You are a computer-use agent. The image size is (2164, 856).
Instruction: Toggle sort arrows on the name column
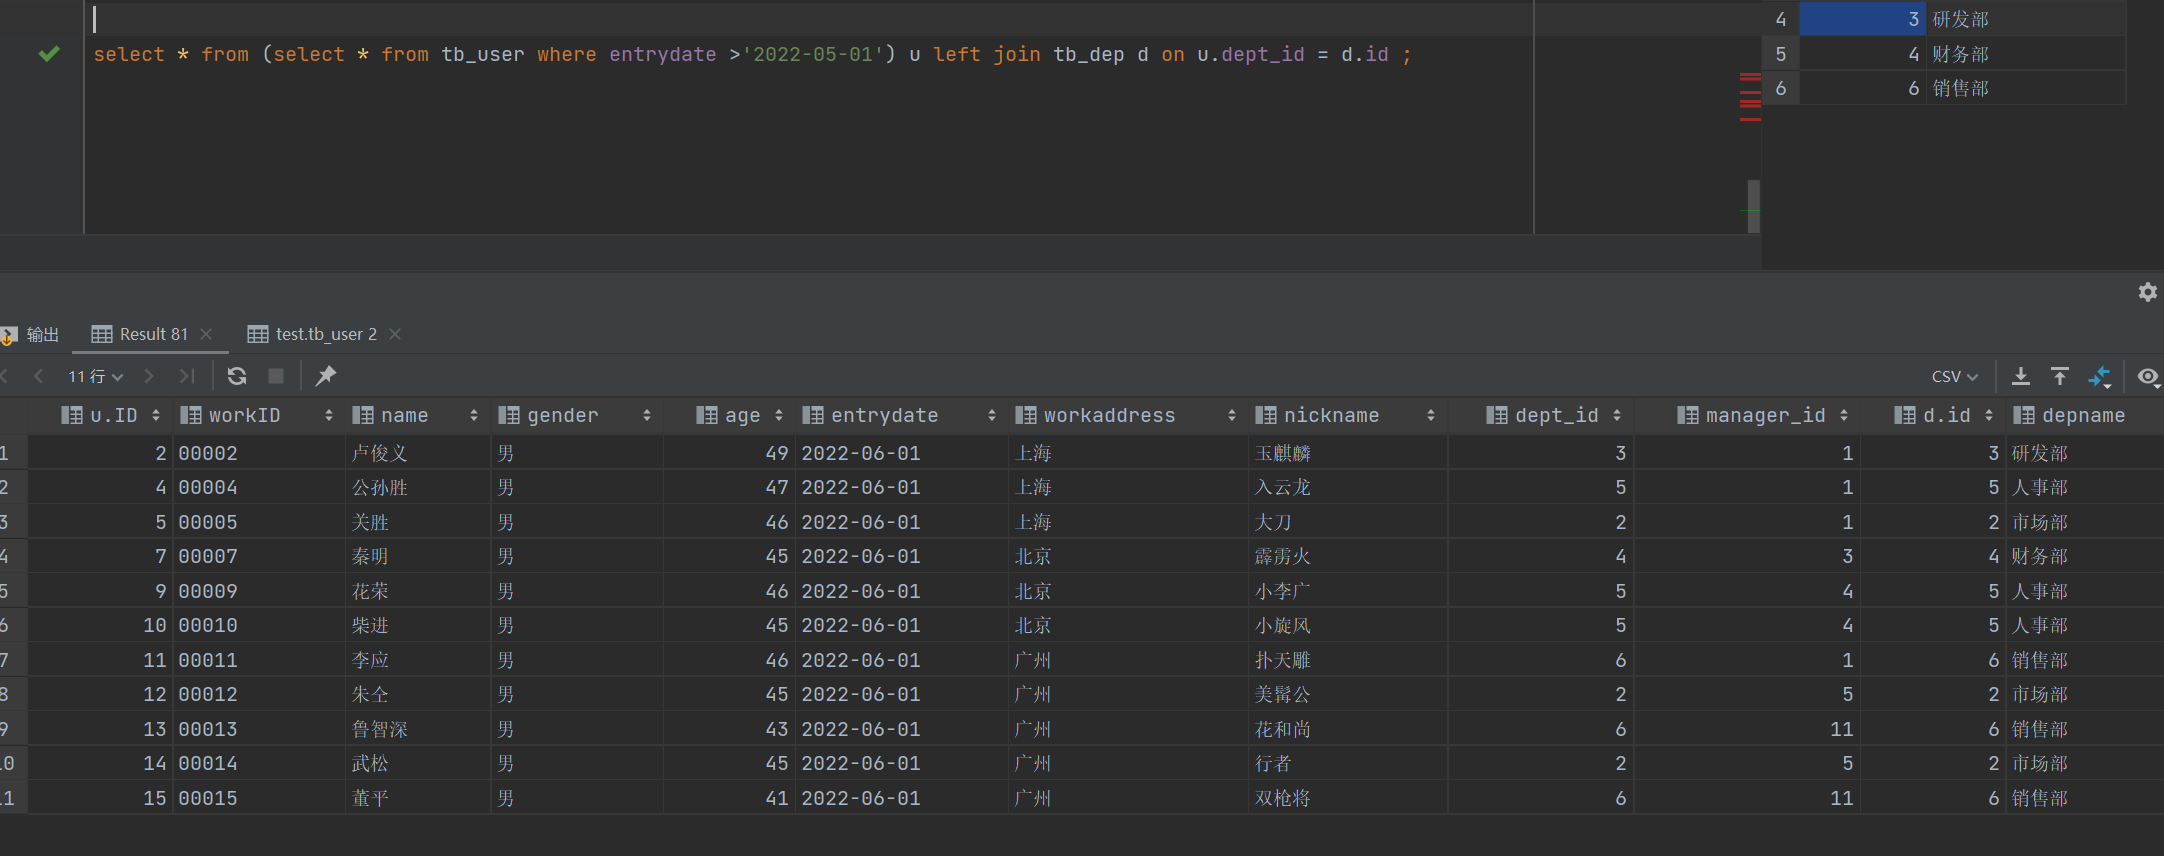click(474, 415)
